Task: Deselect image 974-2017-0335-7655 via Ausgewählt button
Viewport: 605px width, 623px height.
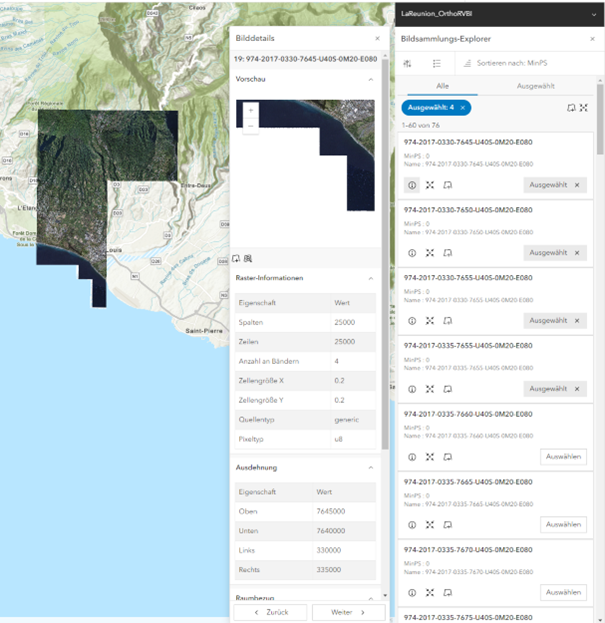Action: [x=555, y=389]
